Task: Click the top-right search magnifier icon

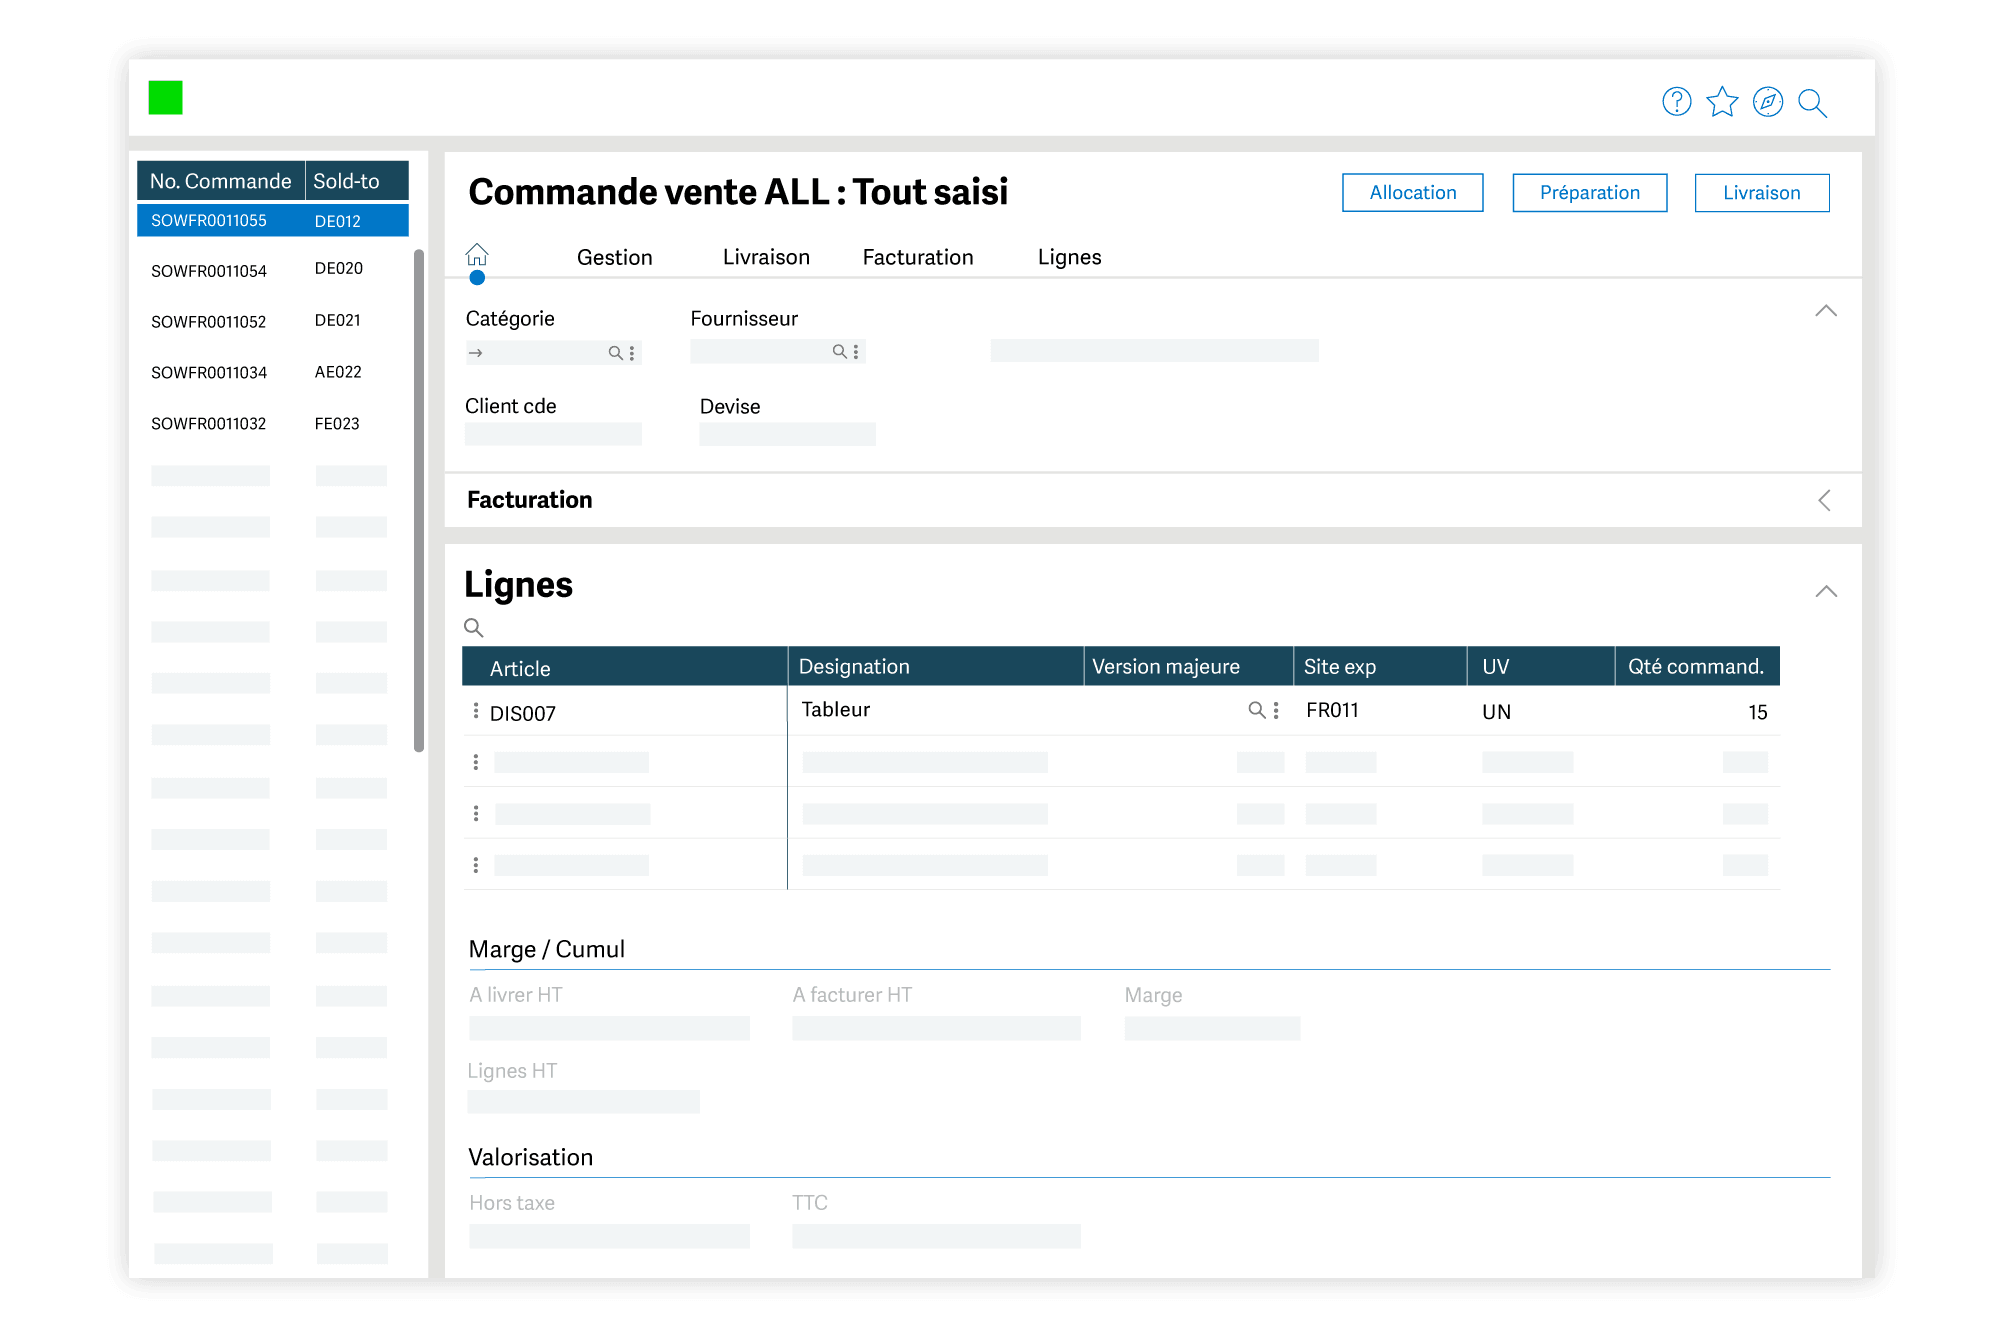Action: tap(1812, 103)
